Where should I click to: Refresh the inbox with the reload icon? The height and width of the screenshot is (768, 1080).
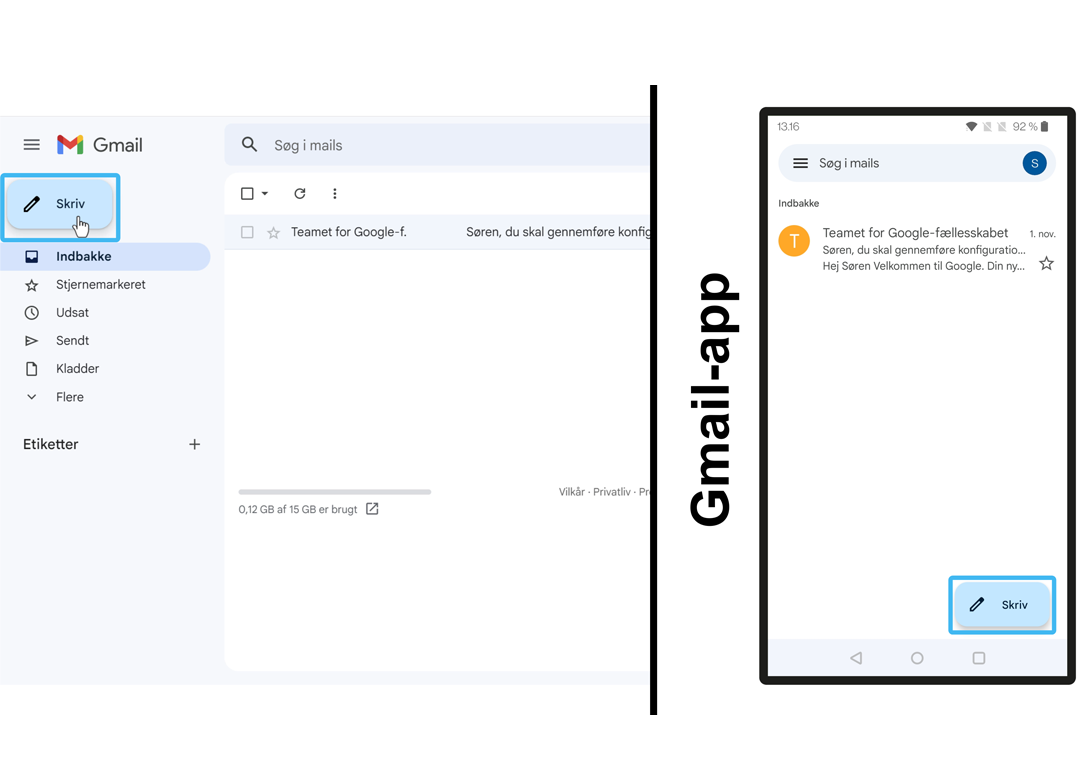coord(300,194)
